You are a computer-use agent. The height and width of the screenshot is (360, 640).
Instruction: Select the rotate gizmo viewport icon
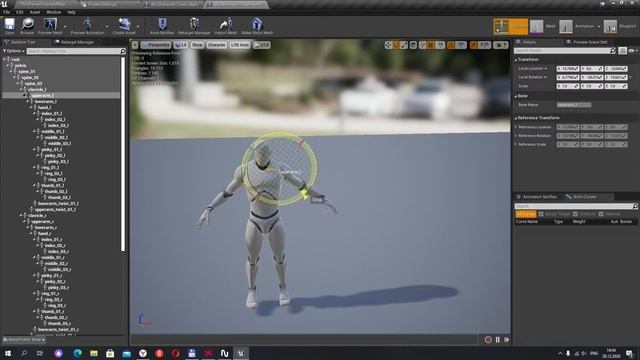tap(396, 45)
